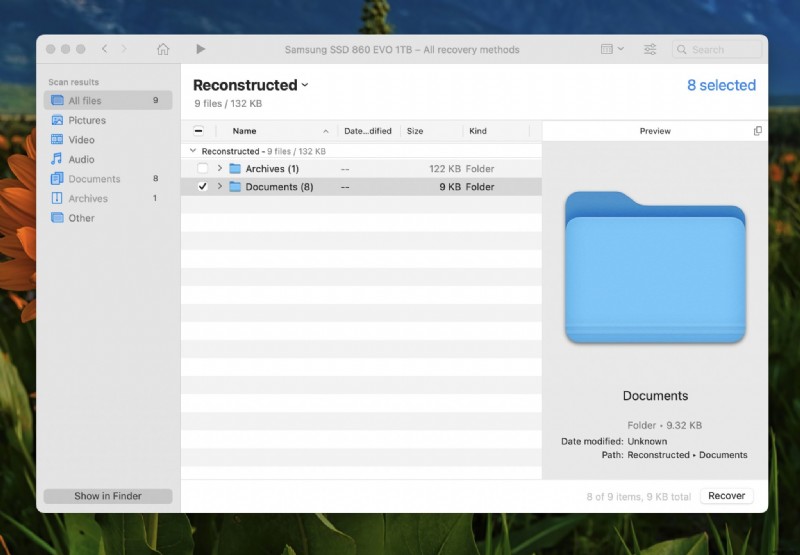Select Audio category in sidebar
The image size is (800, 555).
point(82,159)
